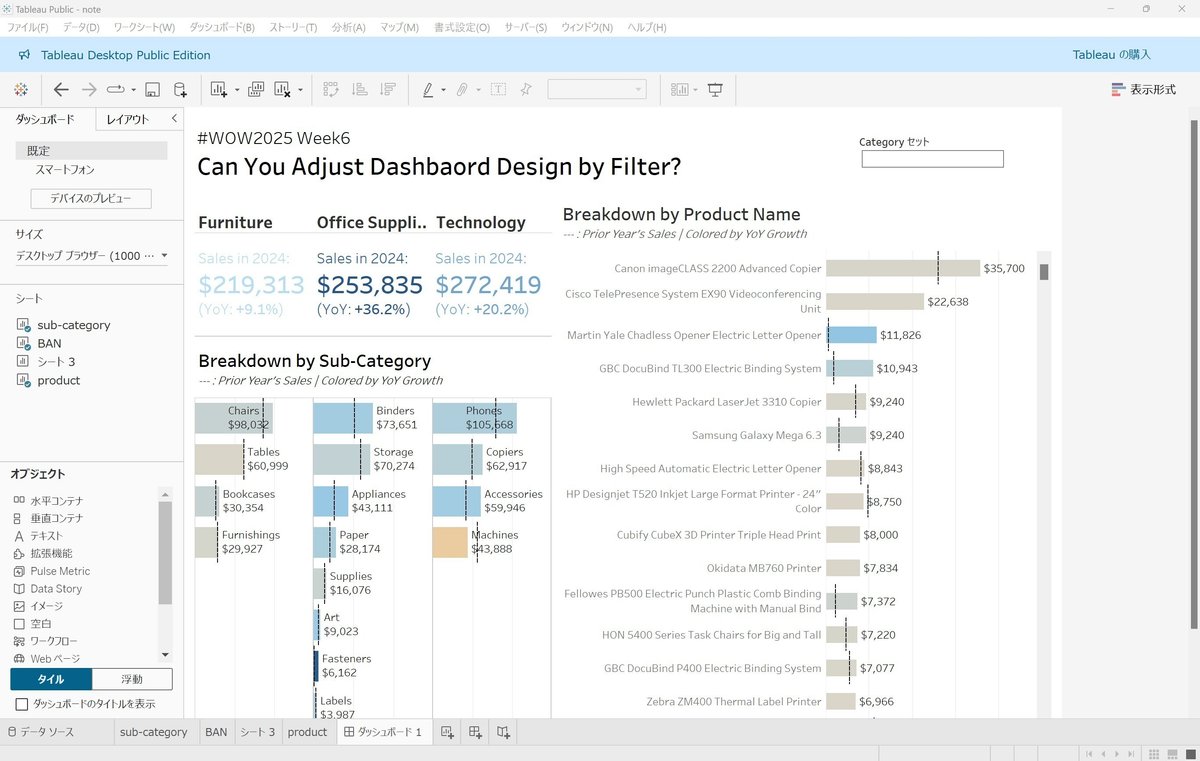This screenshot has width=1200, height=761.
Task: Click the Device Preview button
Action: click(x=91, y=198)
